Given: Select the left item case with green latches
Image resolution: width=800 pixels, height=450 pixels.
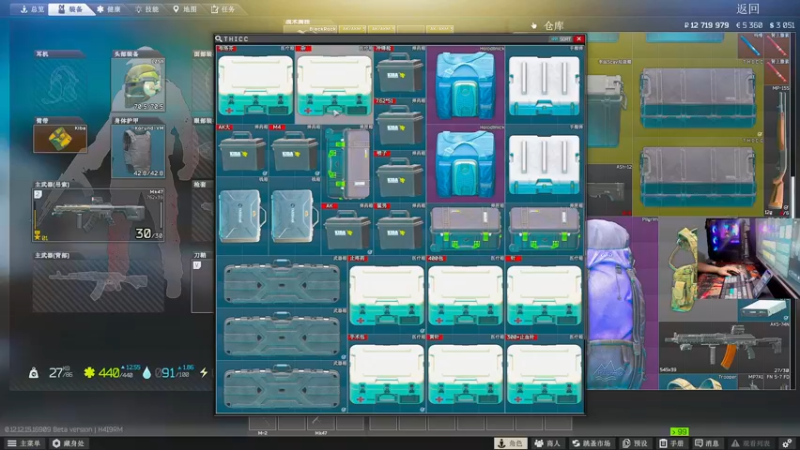Looking at the screenshot, I should tap(465, 229).
